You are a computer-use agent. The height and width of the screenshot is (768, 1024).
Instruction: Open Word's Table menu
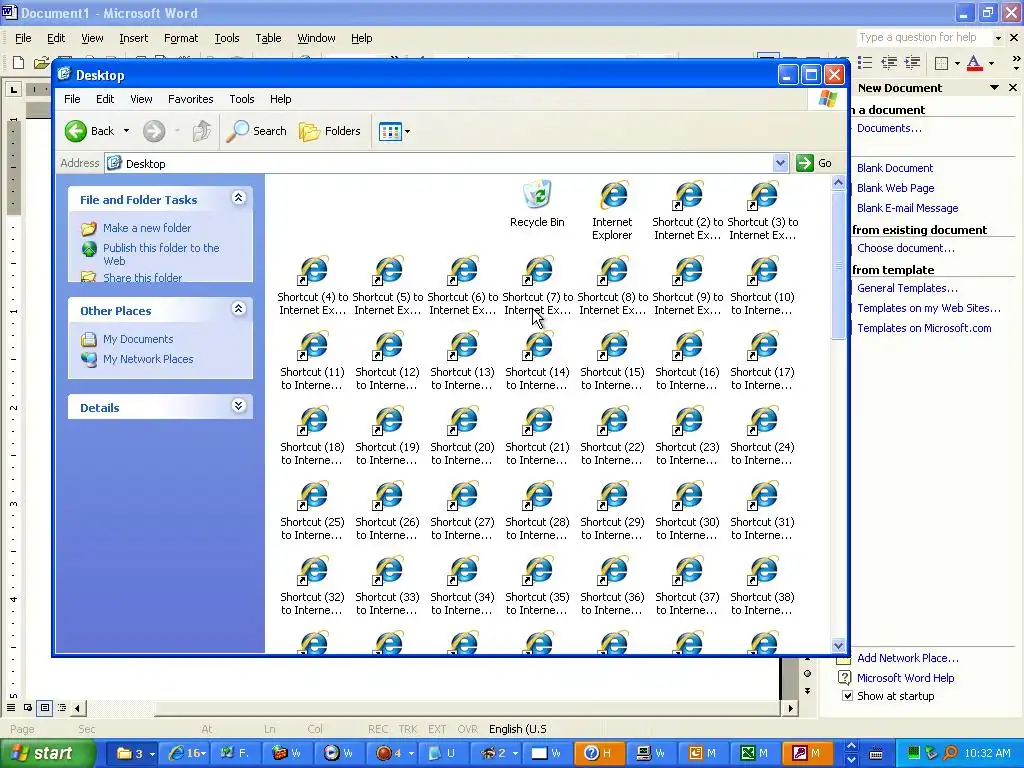pos(268,39)
